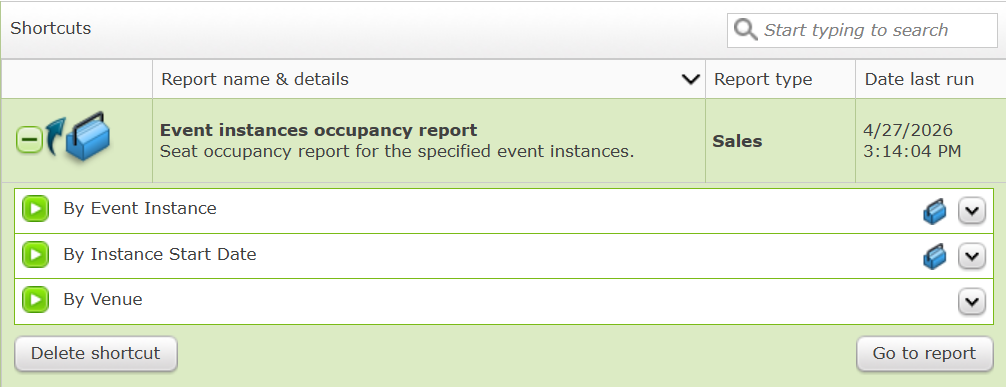Select the By Venue text
The image size is (1006, 387).
click(103, 300)
